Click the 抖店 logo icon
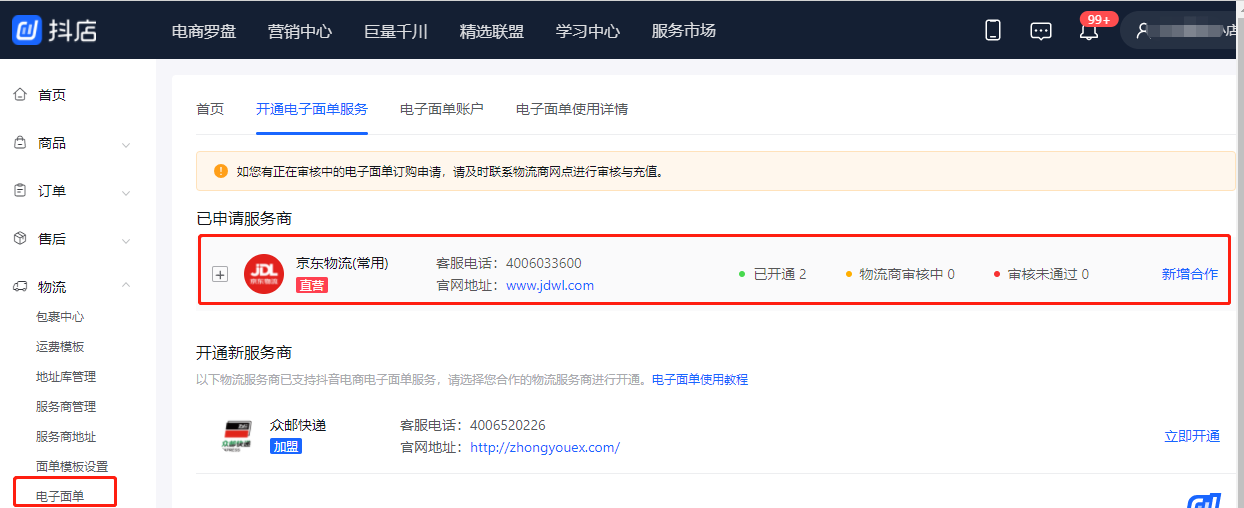1244x508 pixels. click(27, 30)
